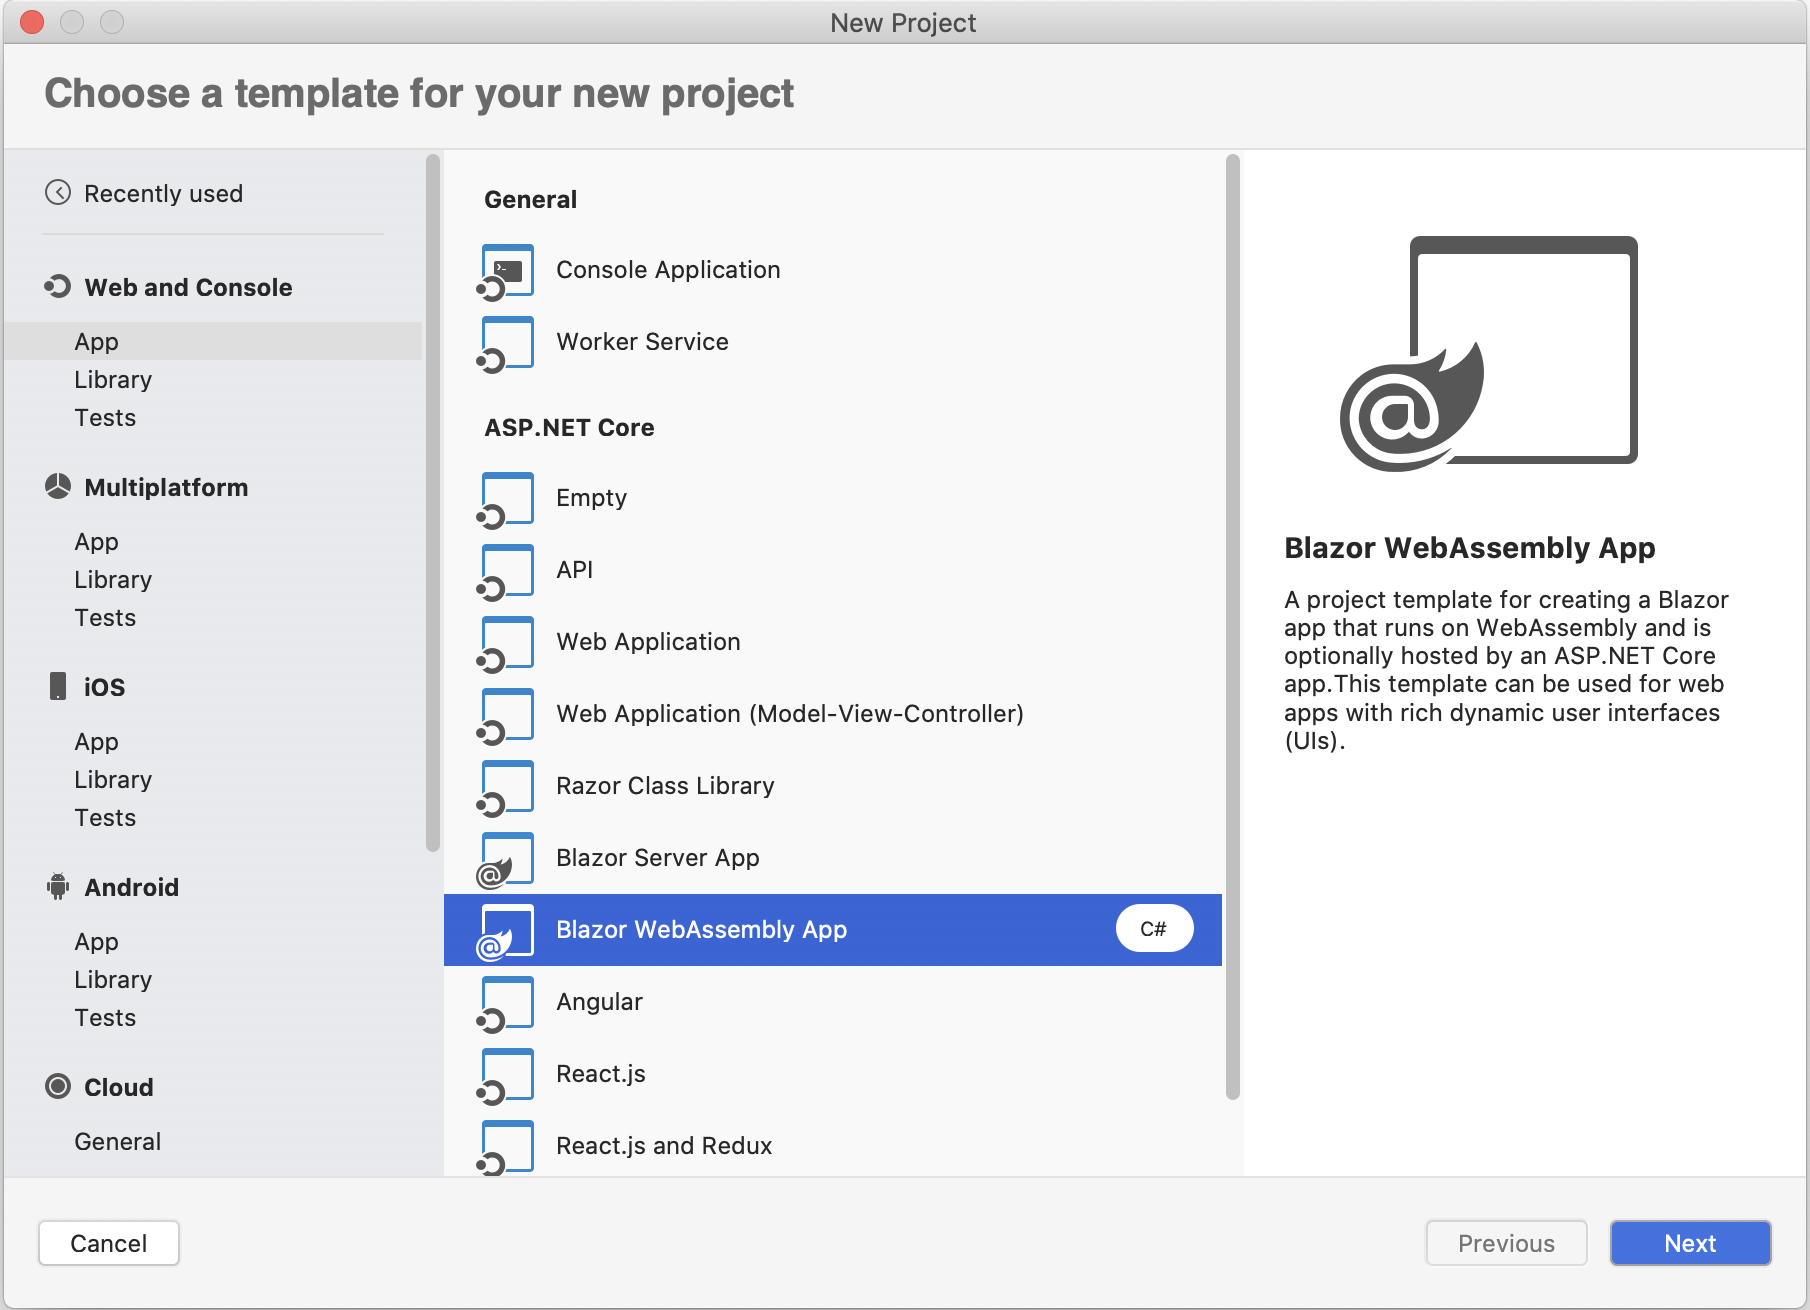
Task: Click the iOS phone icon
Action: click(58, 686)
